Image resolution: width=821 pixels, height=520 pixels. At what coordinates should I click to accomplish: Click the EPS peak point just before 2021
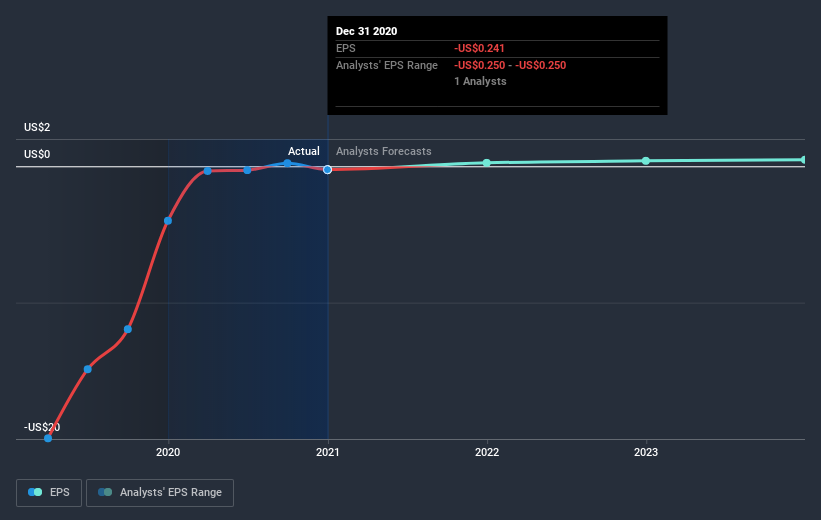click(x=287, y=163)
